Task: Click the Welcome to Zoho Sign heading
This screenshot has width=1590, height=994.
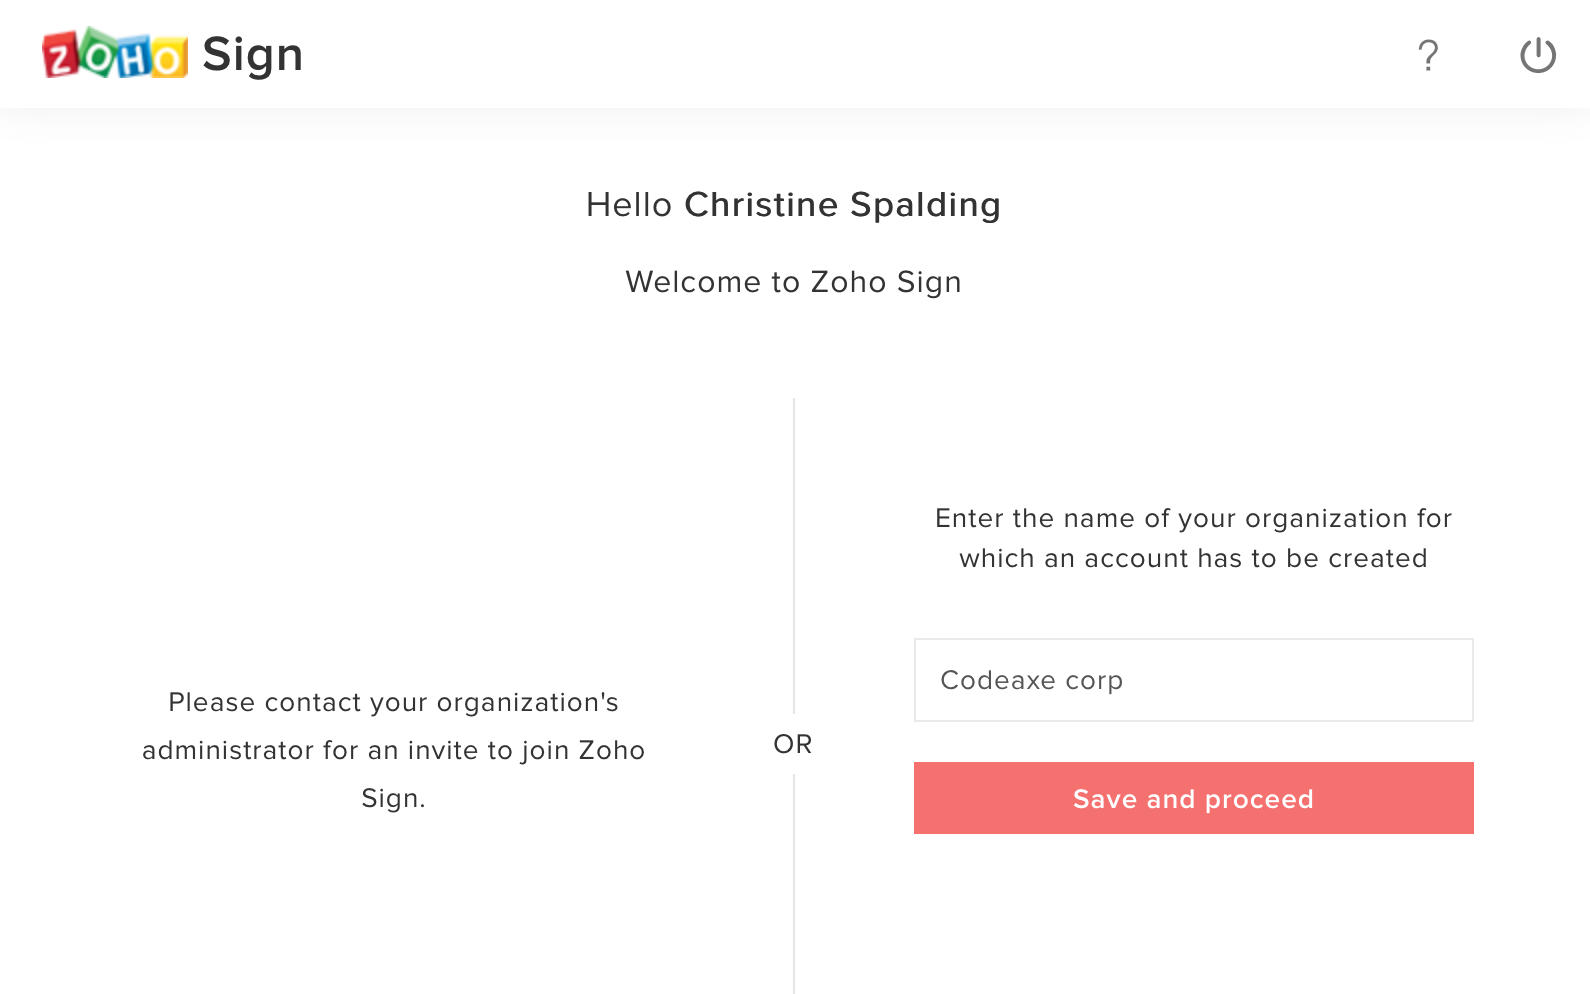Action: 793,282
